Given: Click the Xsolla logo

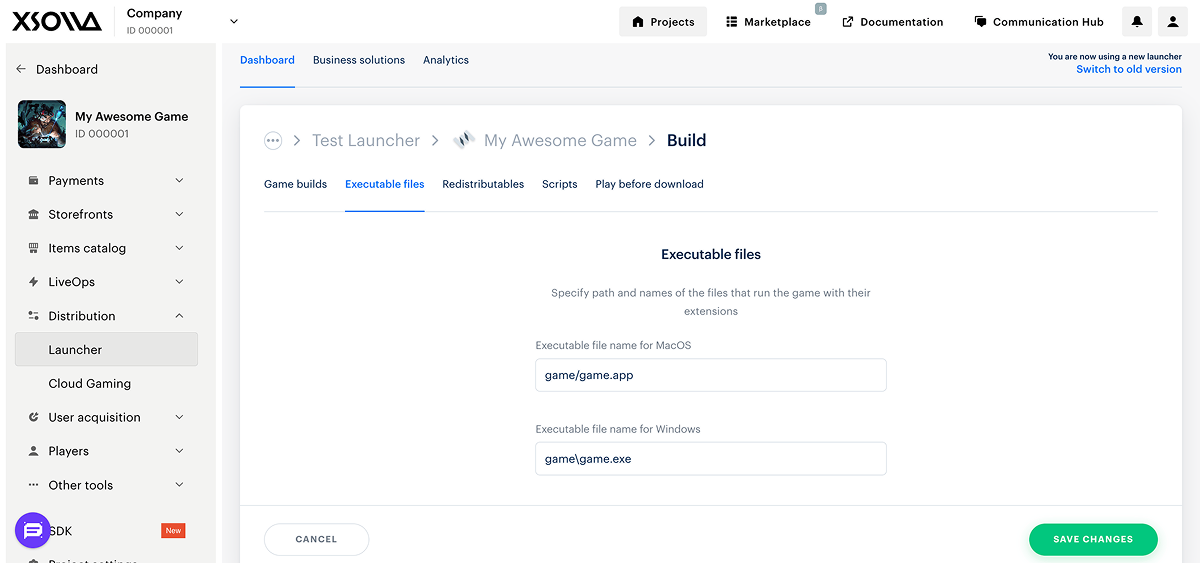Looking at the screenshot, I should click(57, 21).
